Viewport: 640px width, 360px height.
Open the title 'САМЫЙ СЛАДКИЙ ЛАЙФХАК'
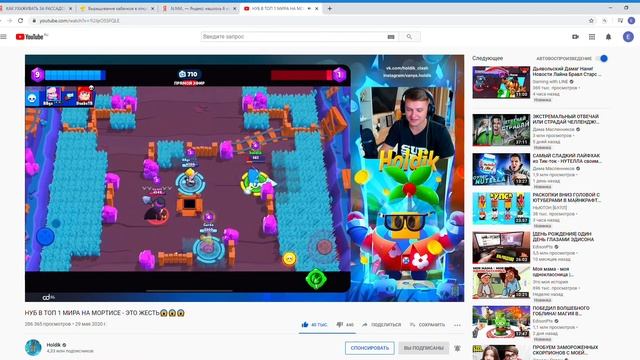(567, 158)
